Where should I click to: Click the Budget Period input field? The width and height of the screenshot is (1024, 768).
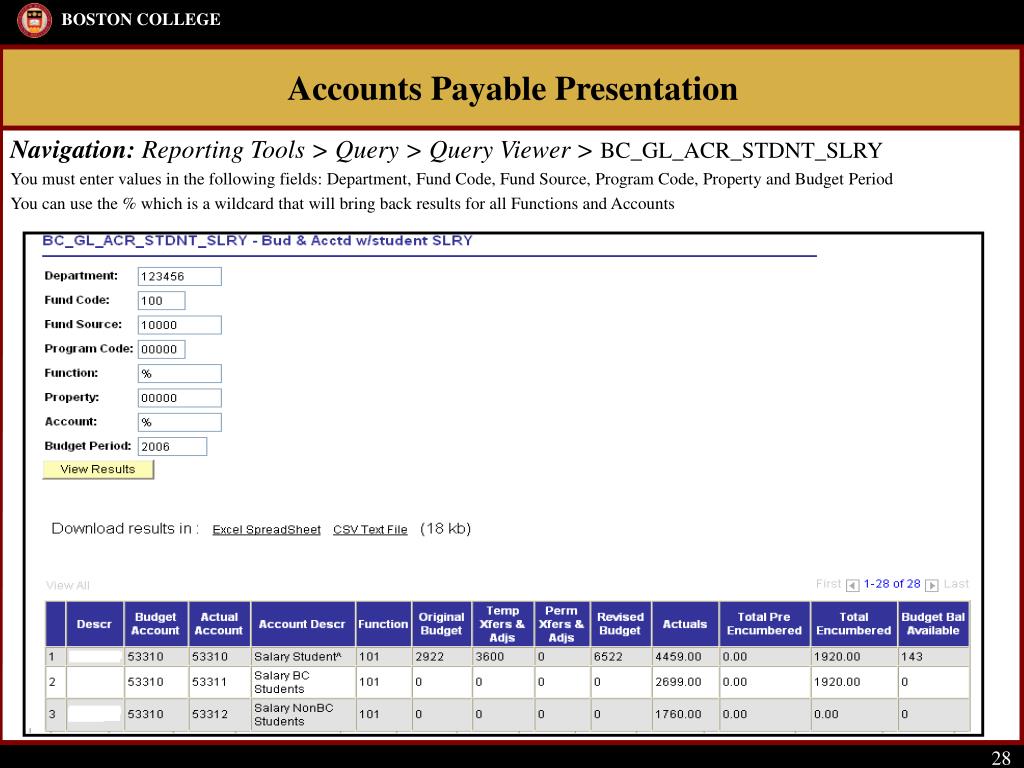click(x=172, y=447)
